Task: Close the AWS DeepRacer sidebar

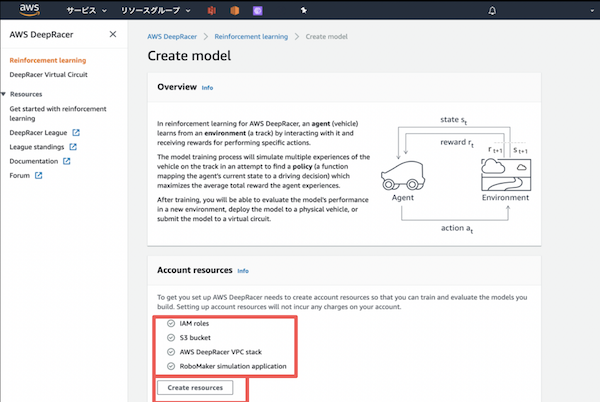Action: [x=113, y=34]
